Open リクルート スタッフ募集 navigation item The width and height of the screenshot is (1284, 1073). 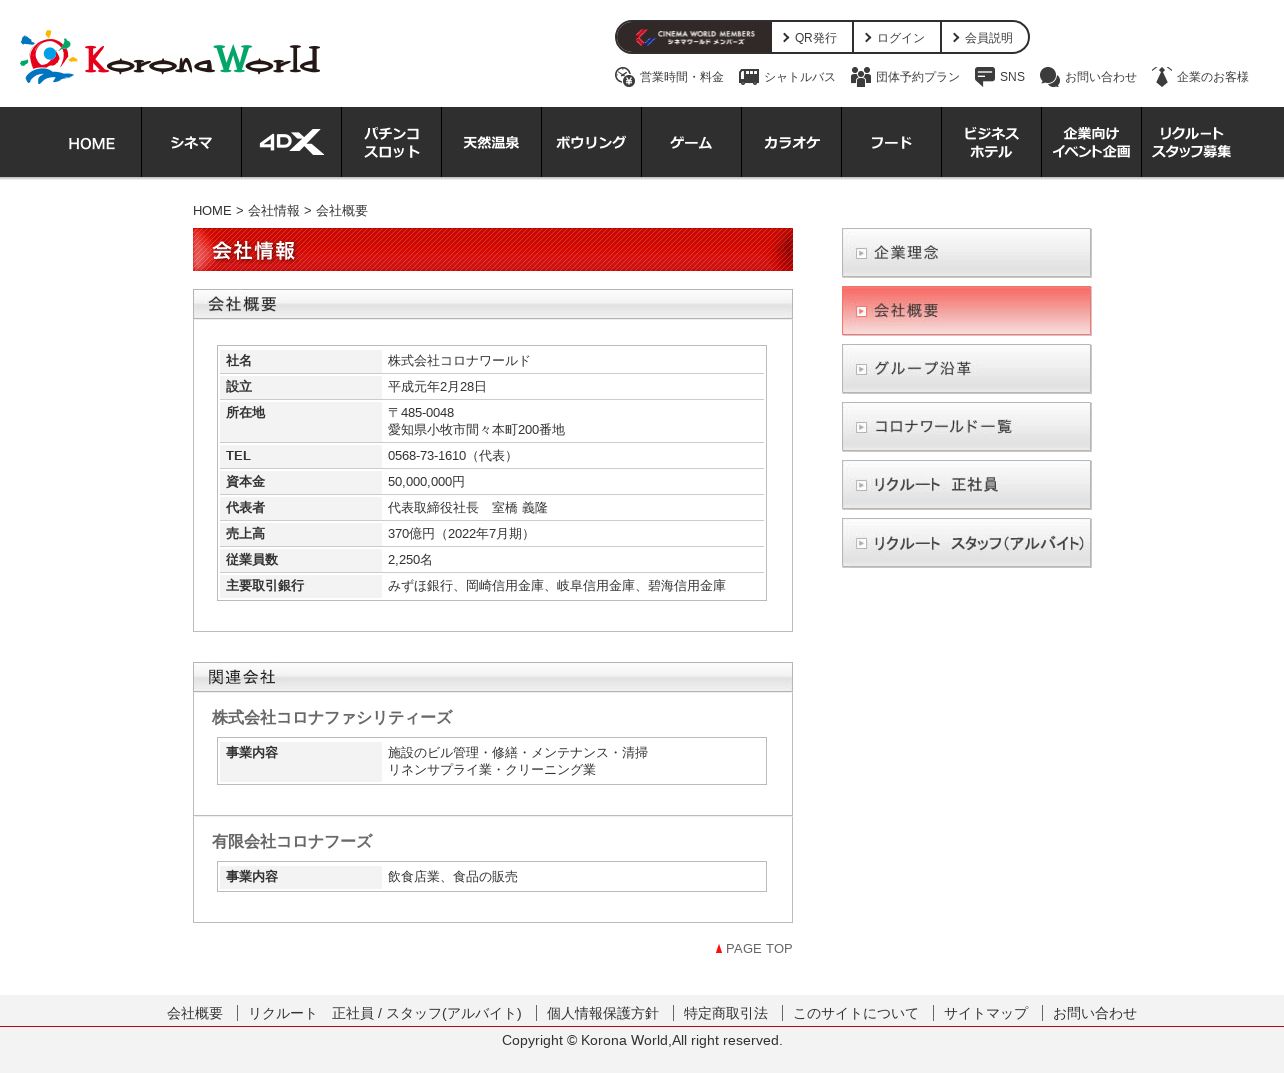tap(1192, 142)
